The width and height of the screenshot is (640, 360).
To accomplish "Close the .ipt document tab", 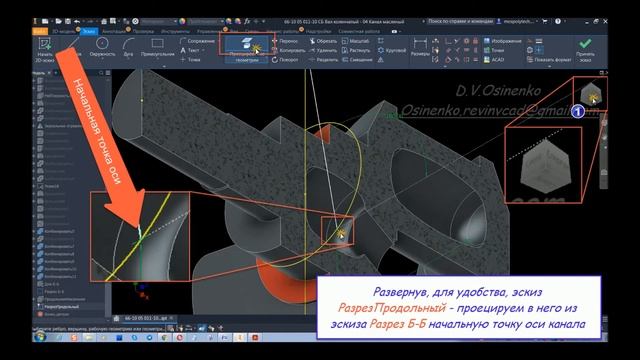I will [x=171, y=318].
